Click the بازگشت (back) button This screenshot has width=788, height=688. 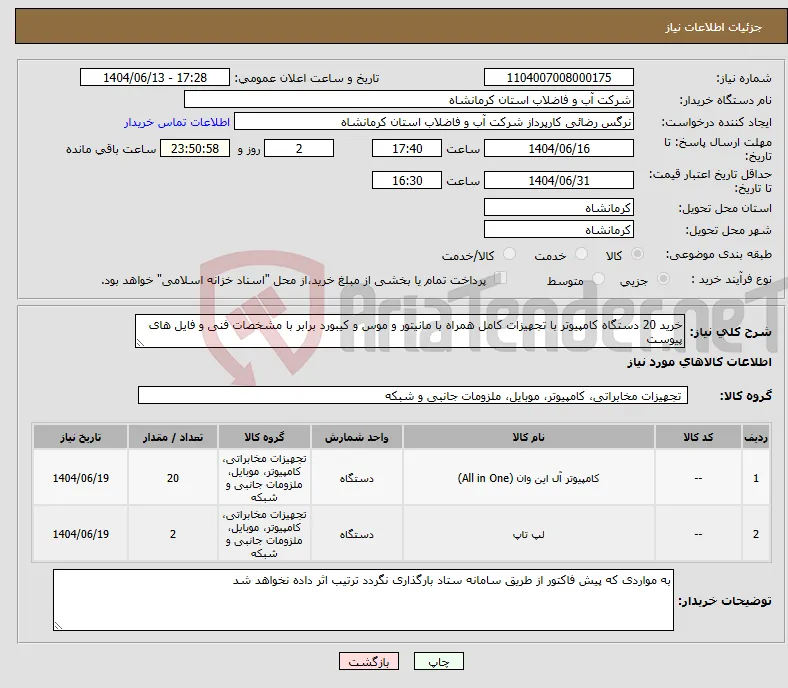pyautogui.click(x=369, y=661)
